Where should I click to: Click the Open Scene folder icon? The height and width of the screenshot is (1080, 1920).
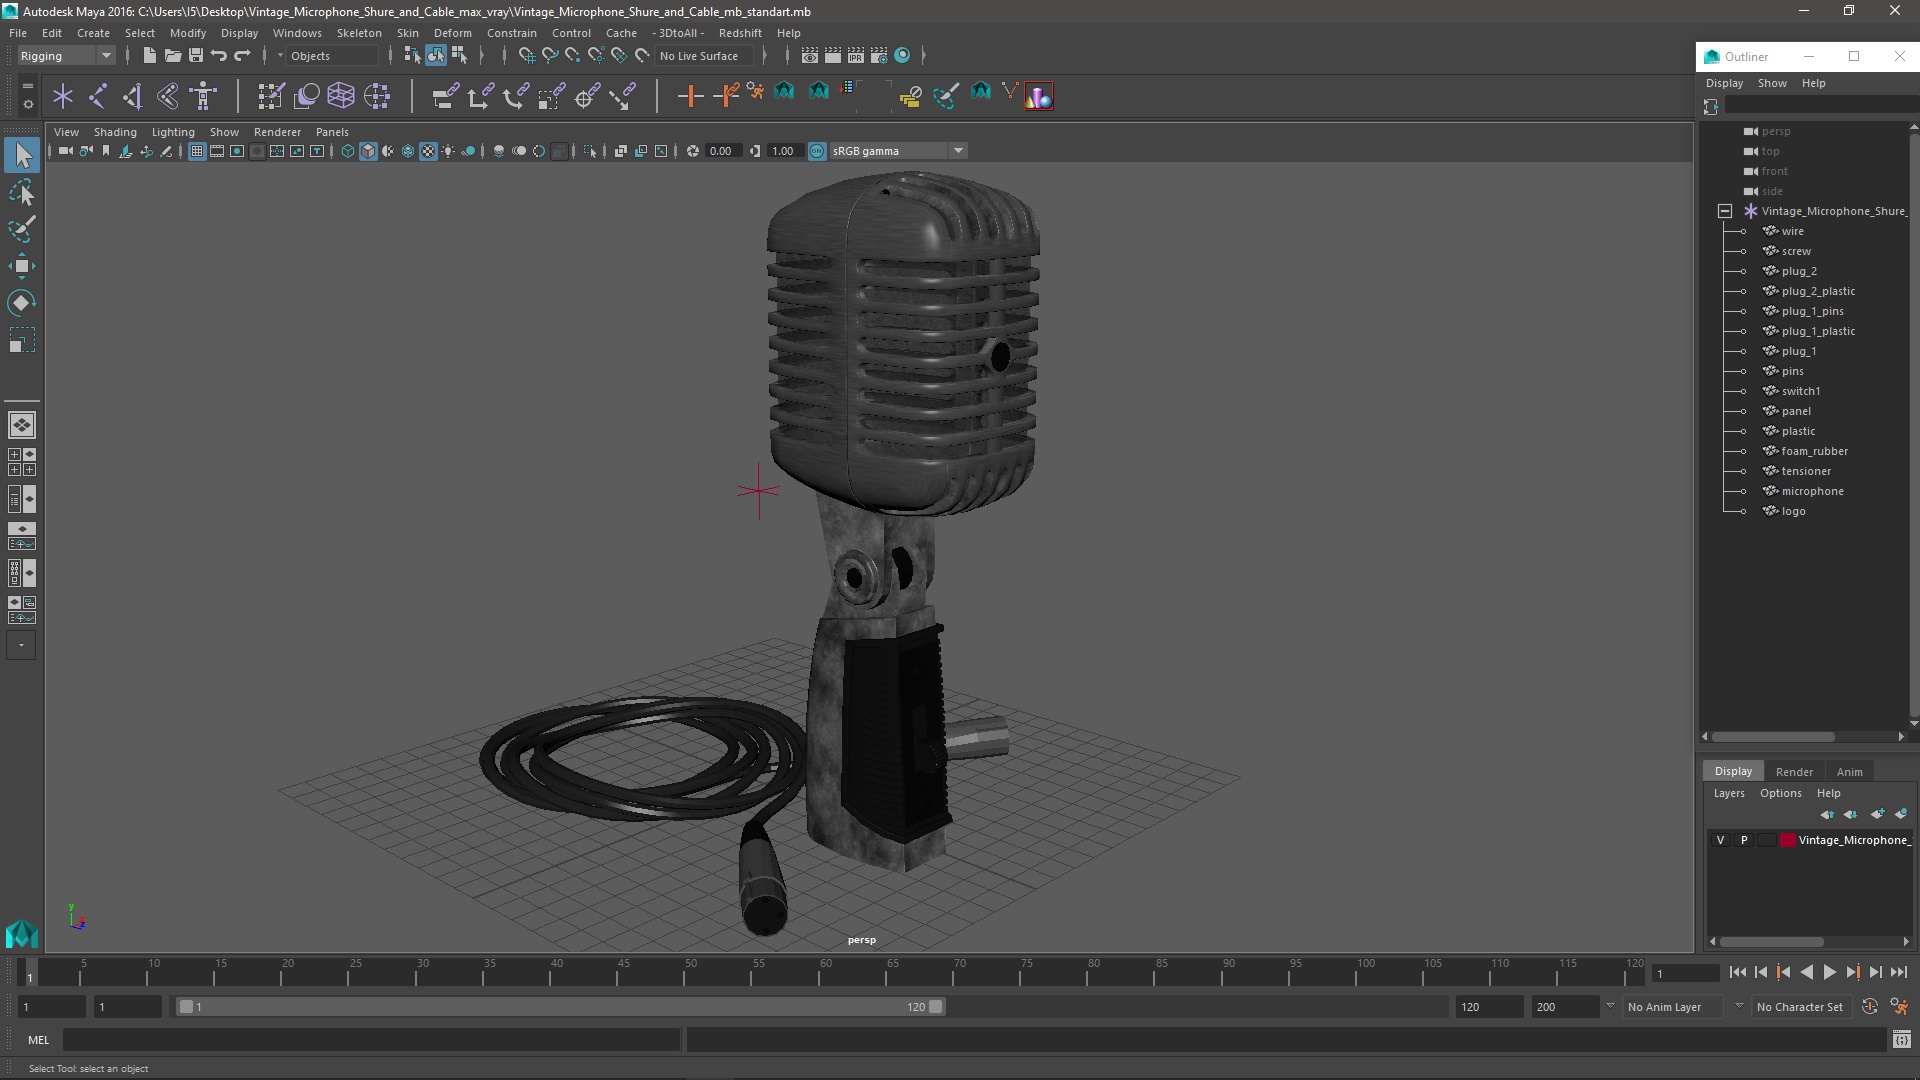point(172,56)
